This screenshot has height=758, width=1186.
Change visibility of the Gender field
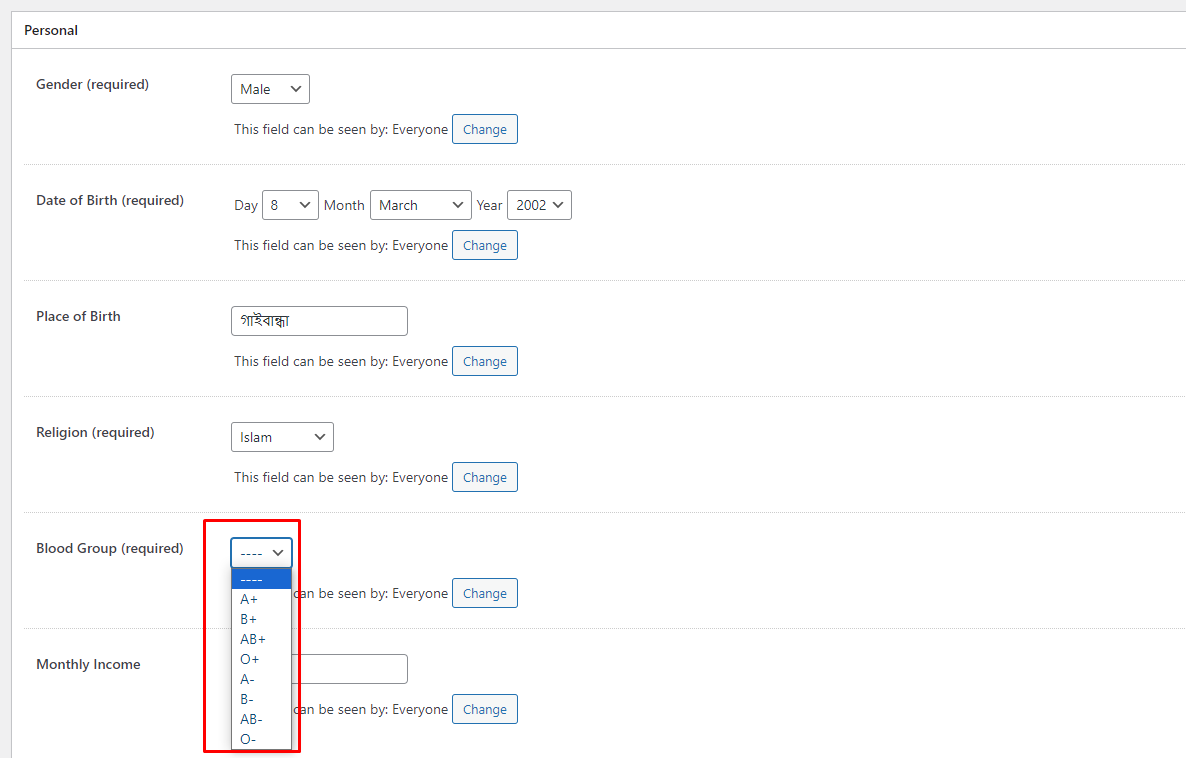485,129
